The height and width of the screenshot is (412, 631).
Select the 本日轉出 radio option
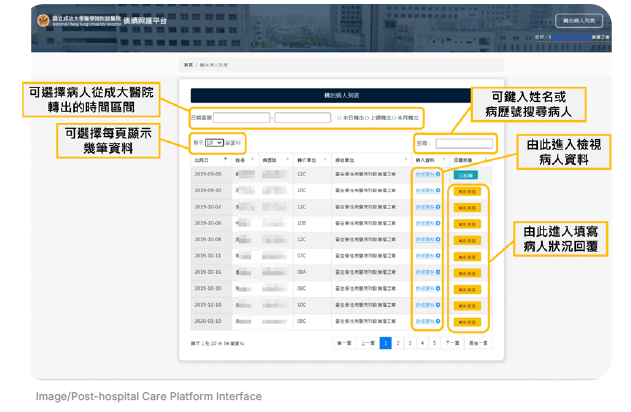pyautogui.click(x=339, y=117)
